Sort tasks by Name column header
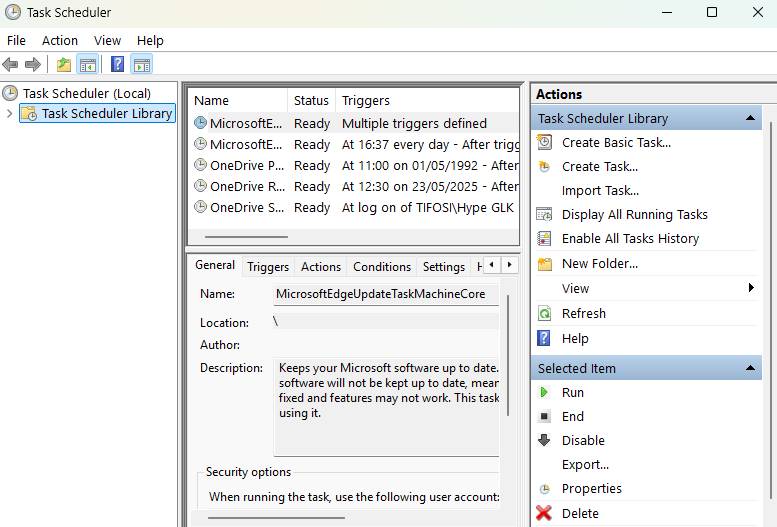Screen dimensions: 777x527 (x=238, y=101)
